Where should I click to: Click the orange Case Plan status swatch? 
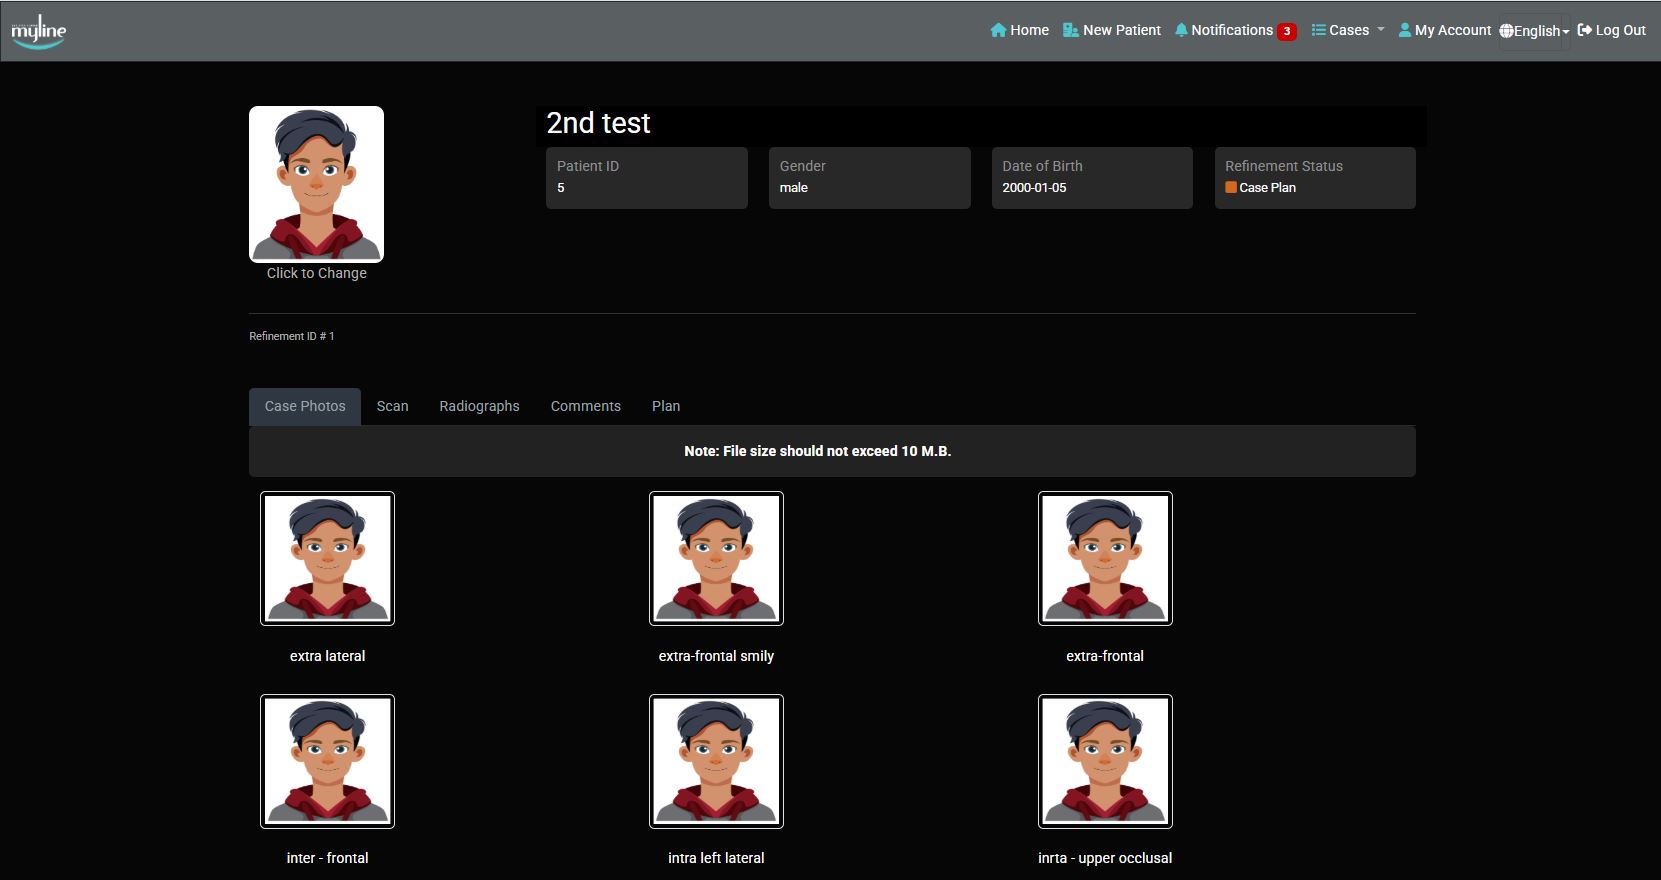(x=1231, y=187)
